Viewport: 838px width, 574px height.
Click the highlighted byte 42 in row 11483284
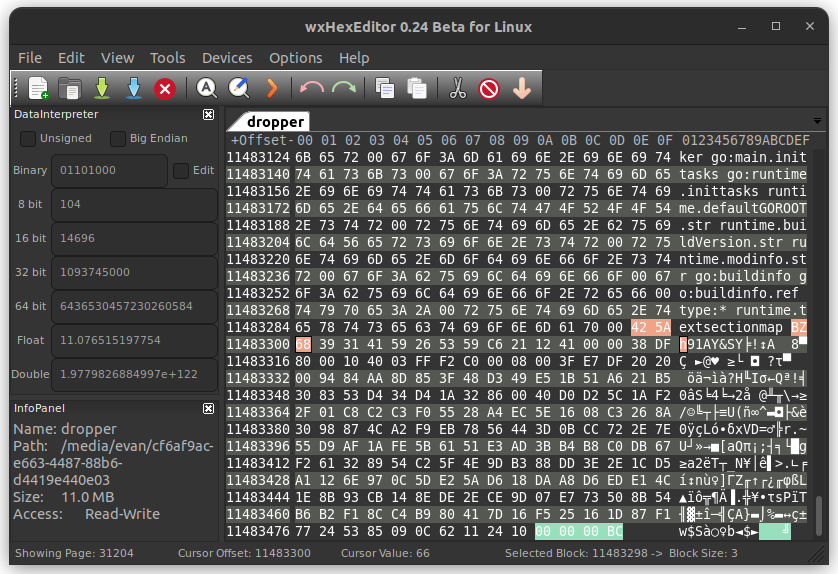(639, 327)
